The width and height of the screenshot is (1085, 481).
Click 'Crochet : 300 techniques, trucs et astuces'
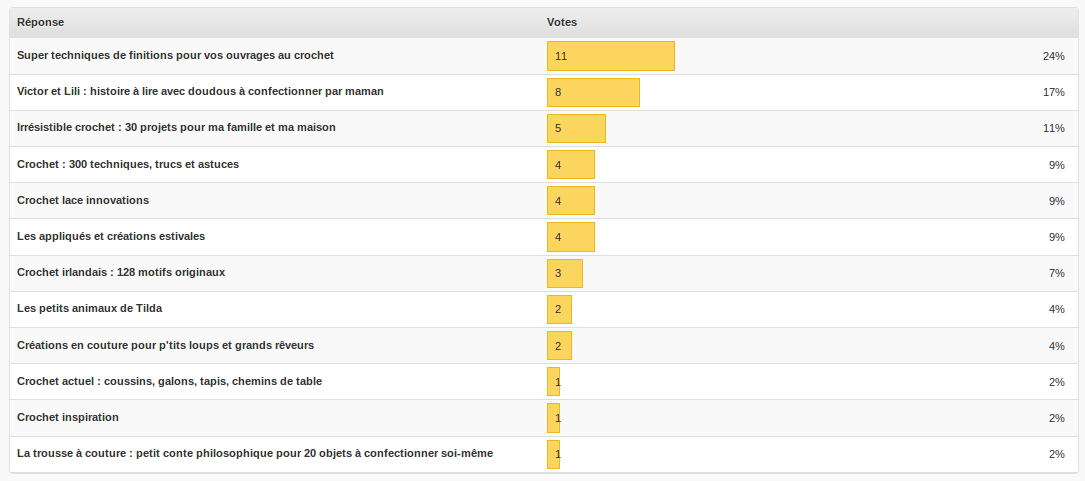[128, 163]
